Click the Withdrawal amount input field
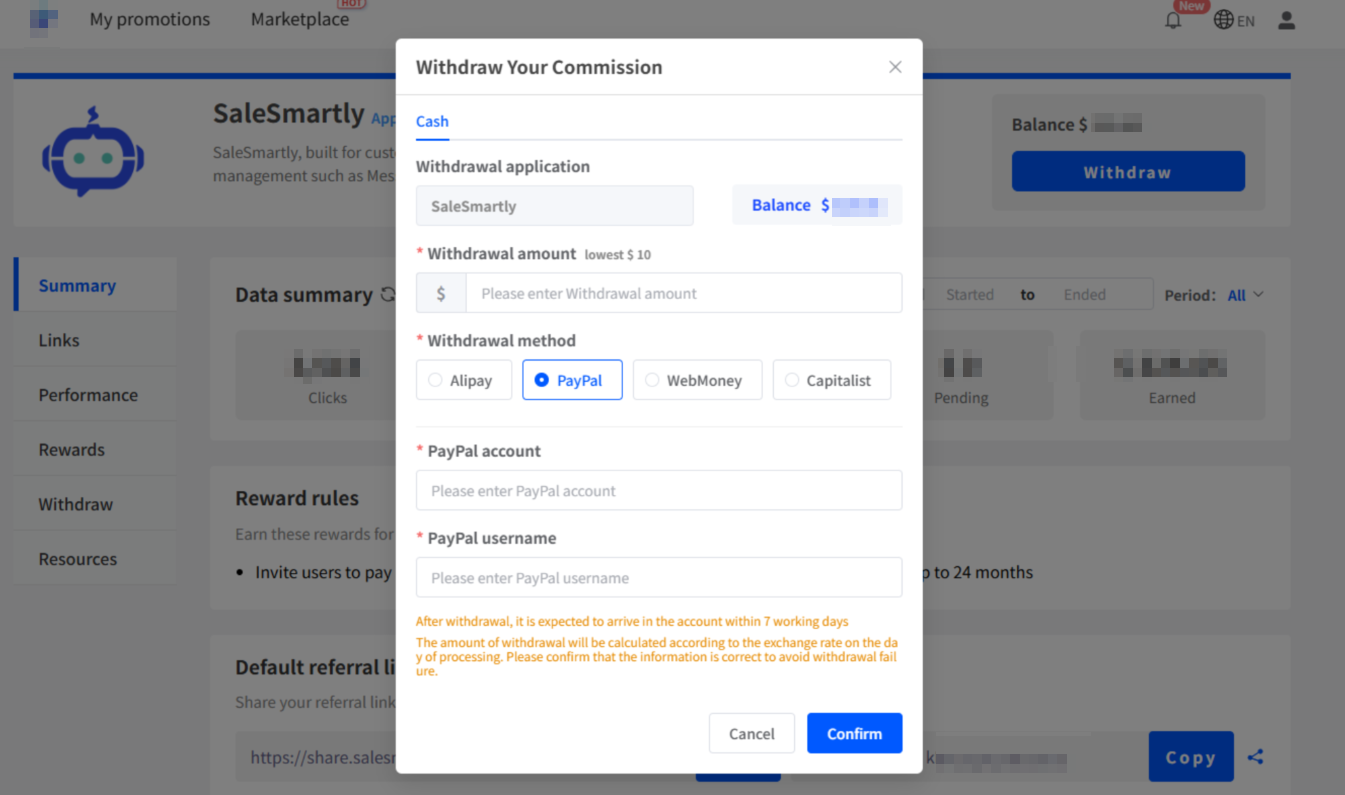 (683, 293)
